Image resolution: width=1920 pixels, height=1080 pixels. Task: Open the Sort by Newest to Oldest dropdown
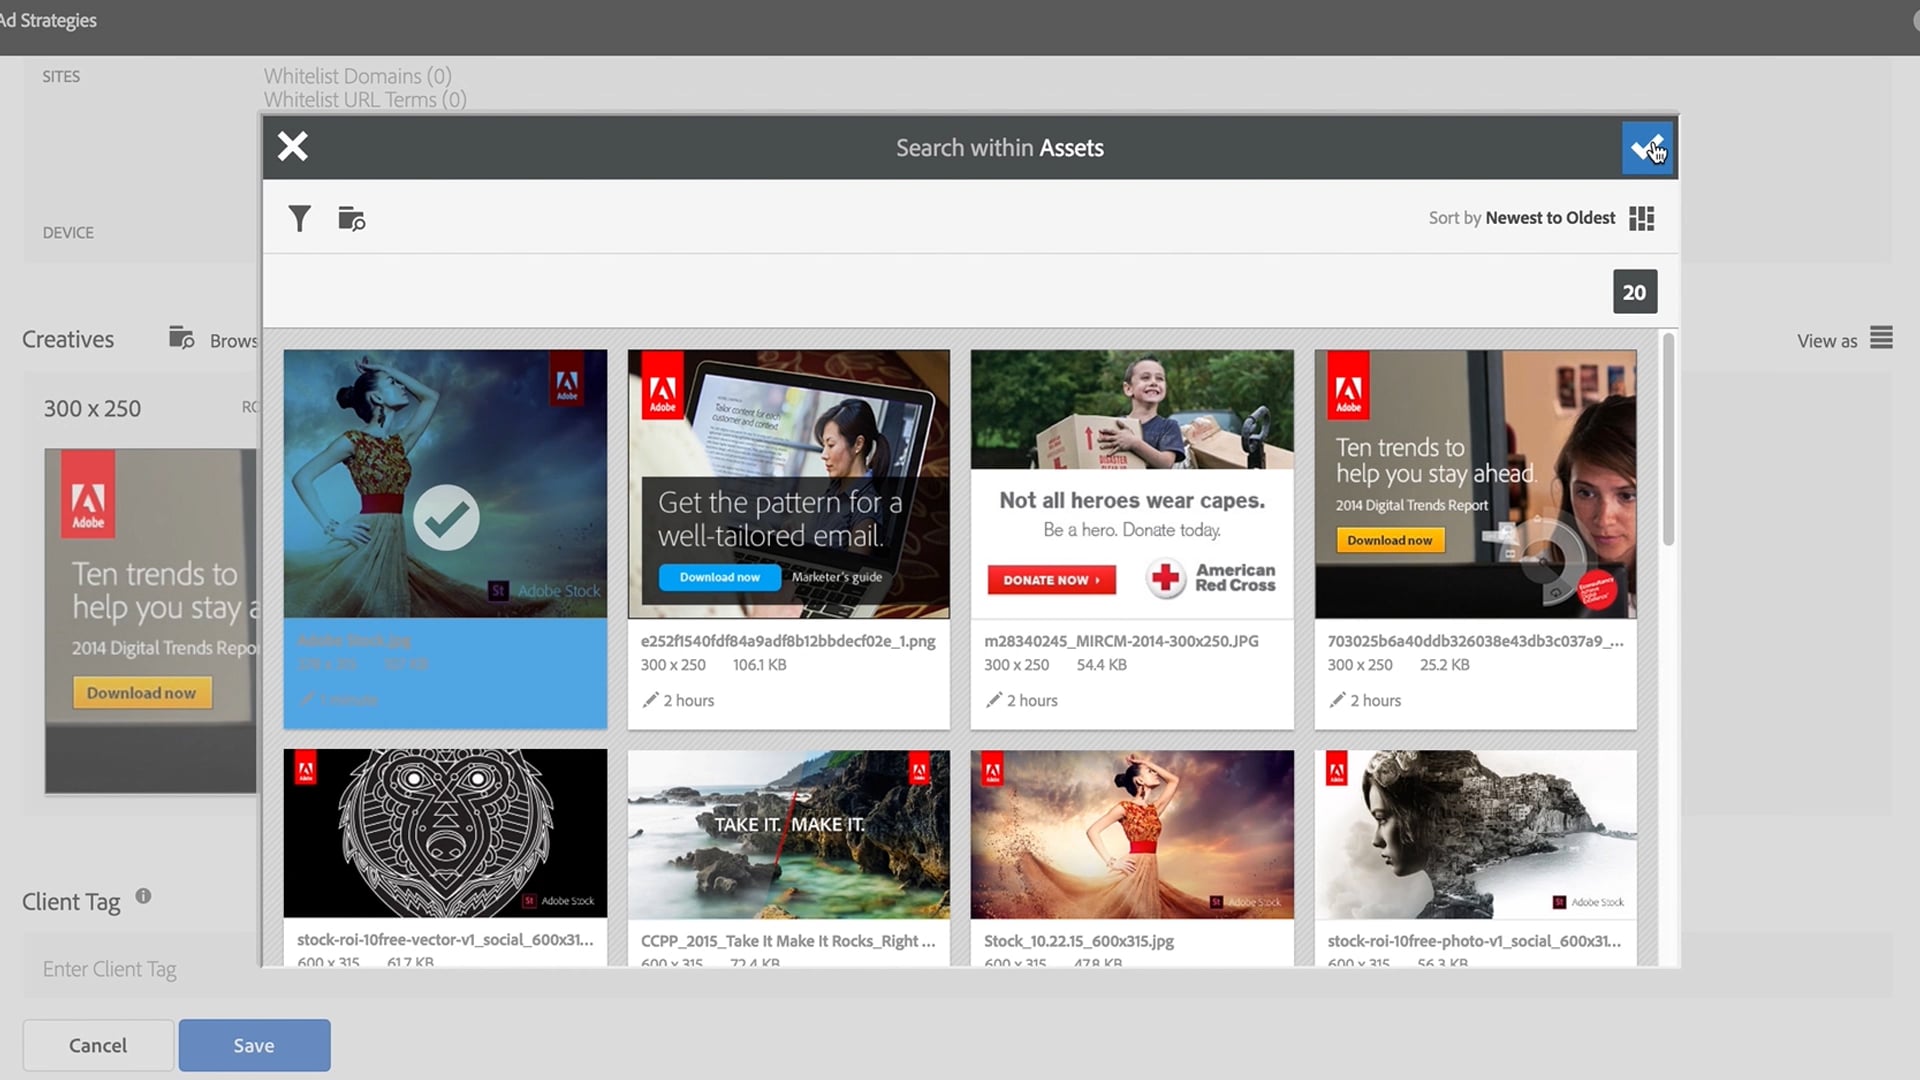[x=1521, y=218]
